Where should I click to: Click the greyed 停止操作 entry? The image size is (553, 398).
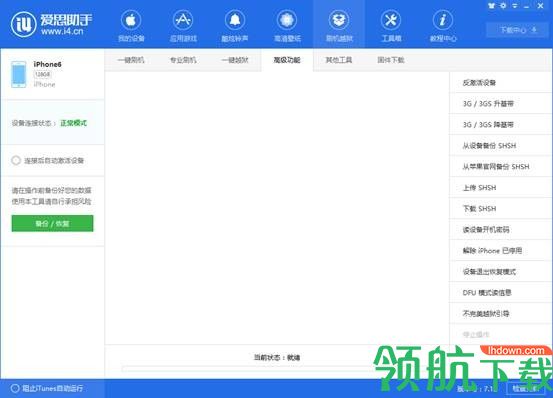pos(501,334)
